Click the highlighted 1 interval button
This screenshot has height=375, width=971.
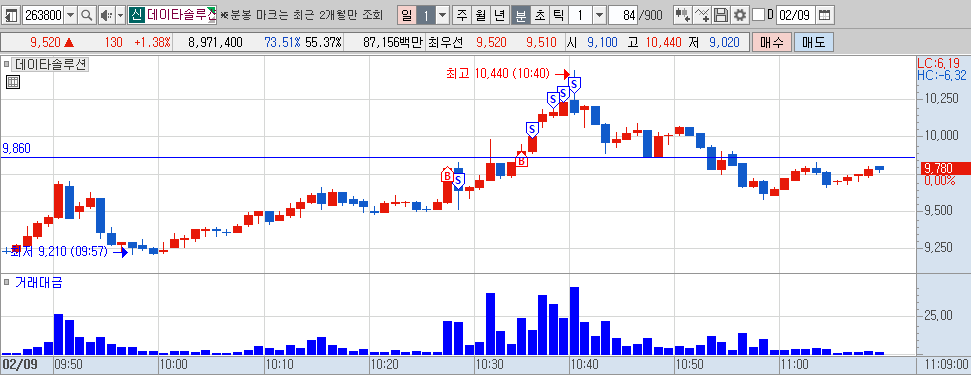click(425, 15)
